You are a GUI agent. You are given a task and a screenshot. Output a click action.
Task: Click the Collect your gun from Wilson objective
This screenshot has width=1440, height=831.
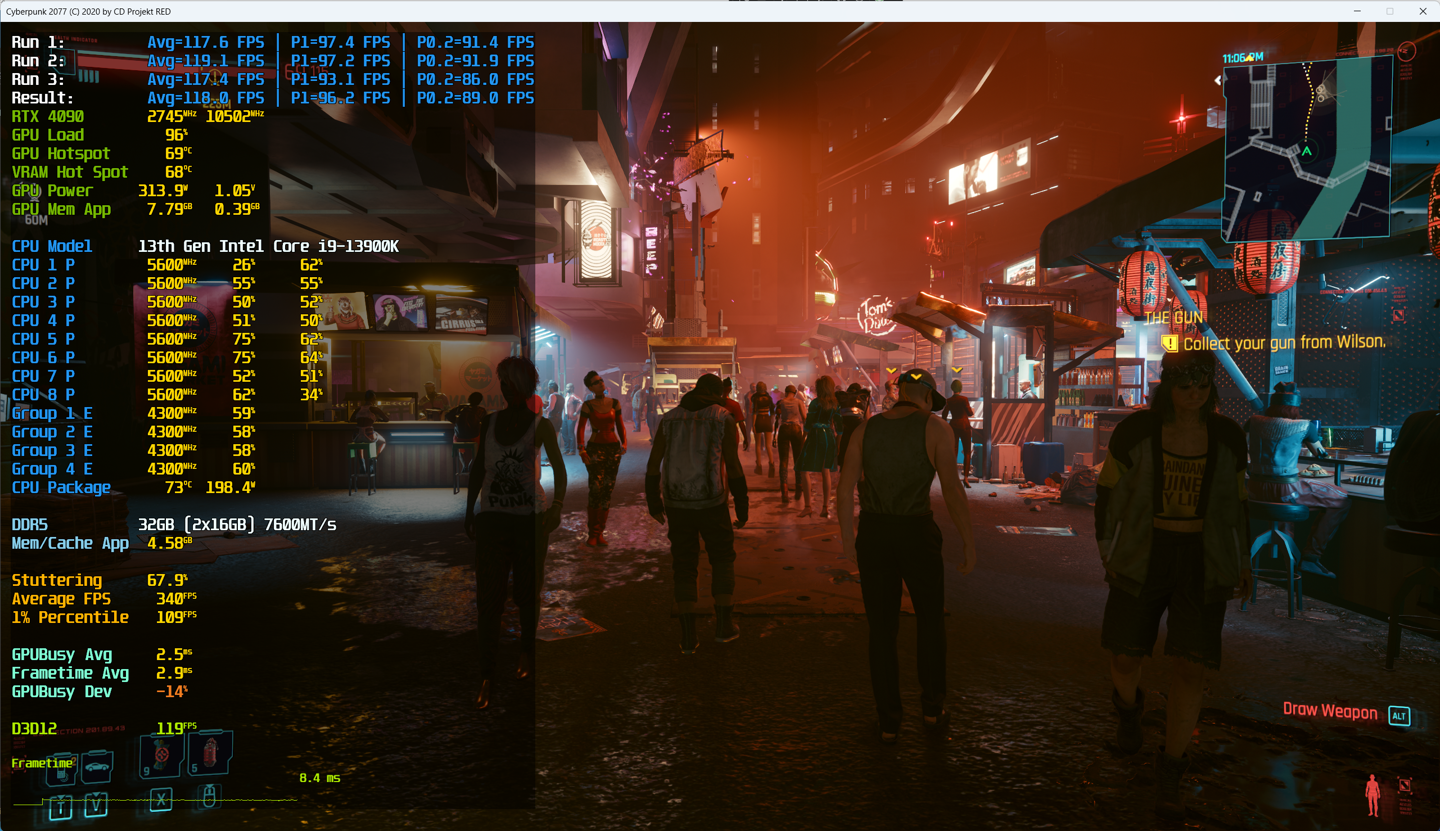pos(1284,343)
